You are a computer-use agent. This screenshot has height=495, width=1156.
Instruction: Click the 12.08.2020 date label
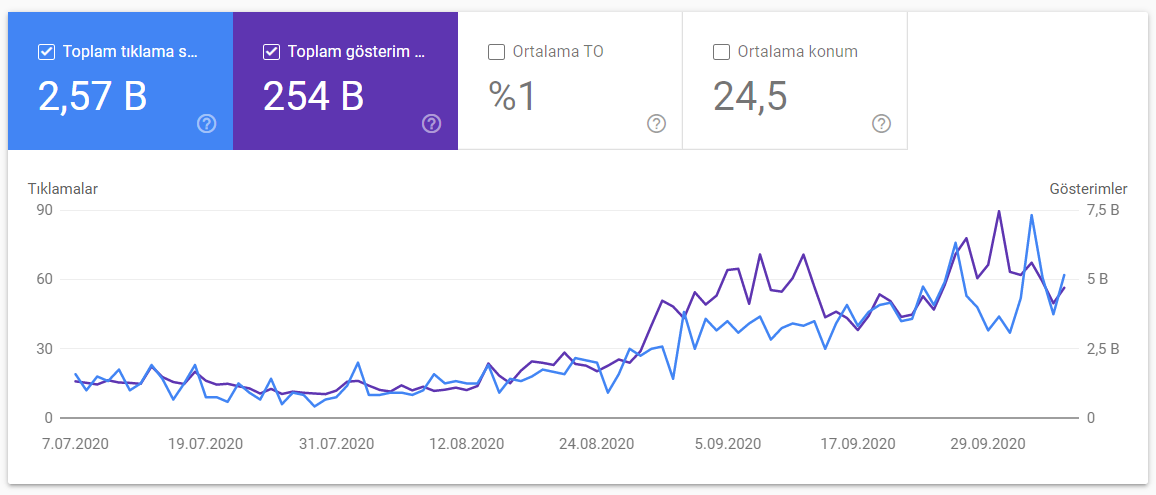(467, 445)
